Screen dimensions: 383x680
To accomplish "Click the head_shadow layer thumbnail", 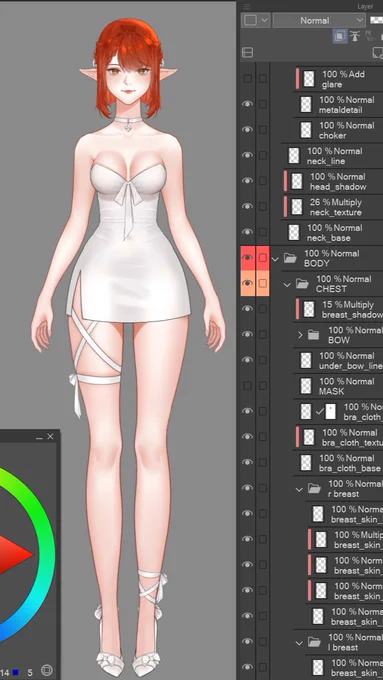I will (x=297, y=181).
